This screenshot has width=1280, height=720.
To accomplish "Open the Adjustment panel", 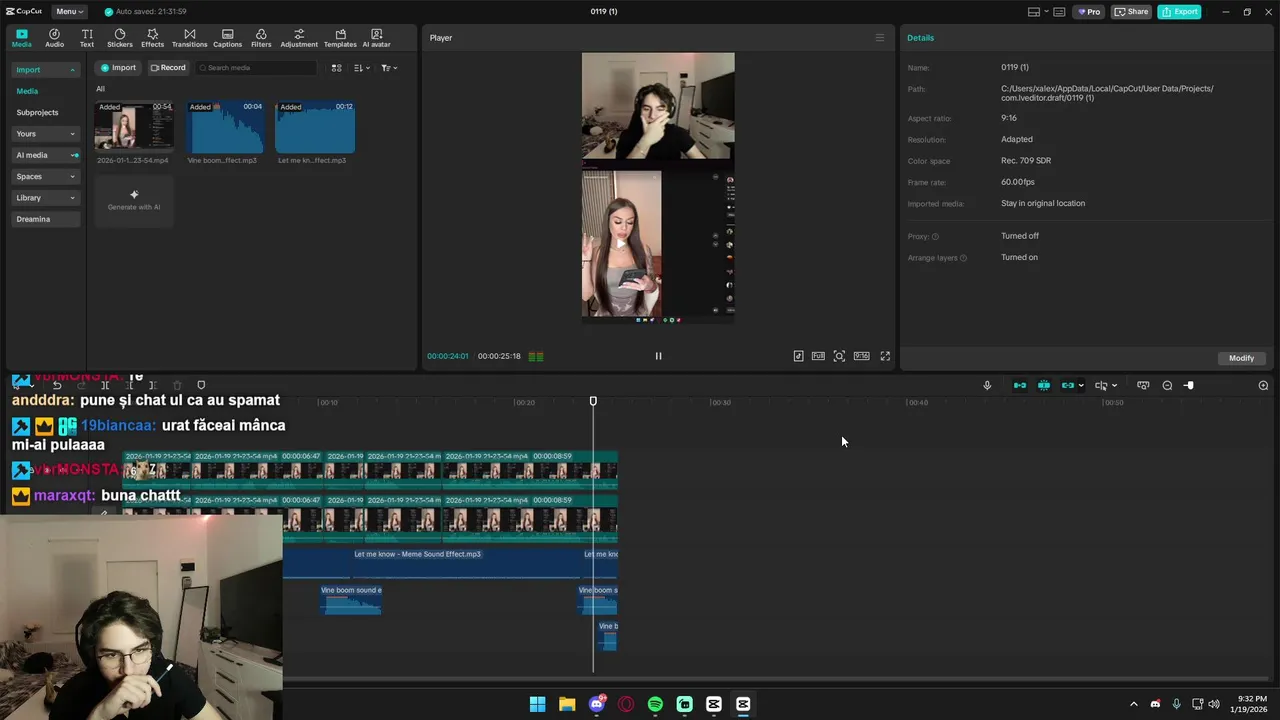I will click(x=299, y=38).
